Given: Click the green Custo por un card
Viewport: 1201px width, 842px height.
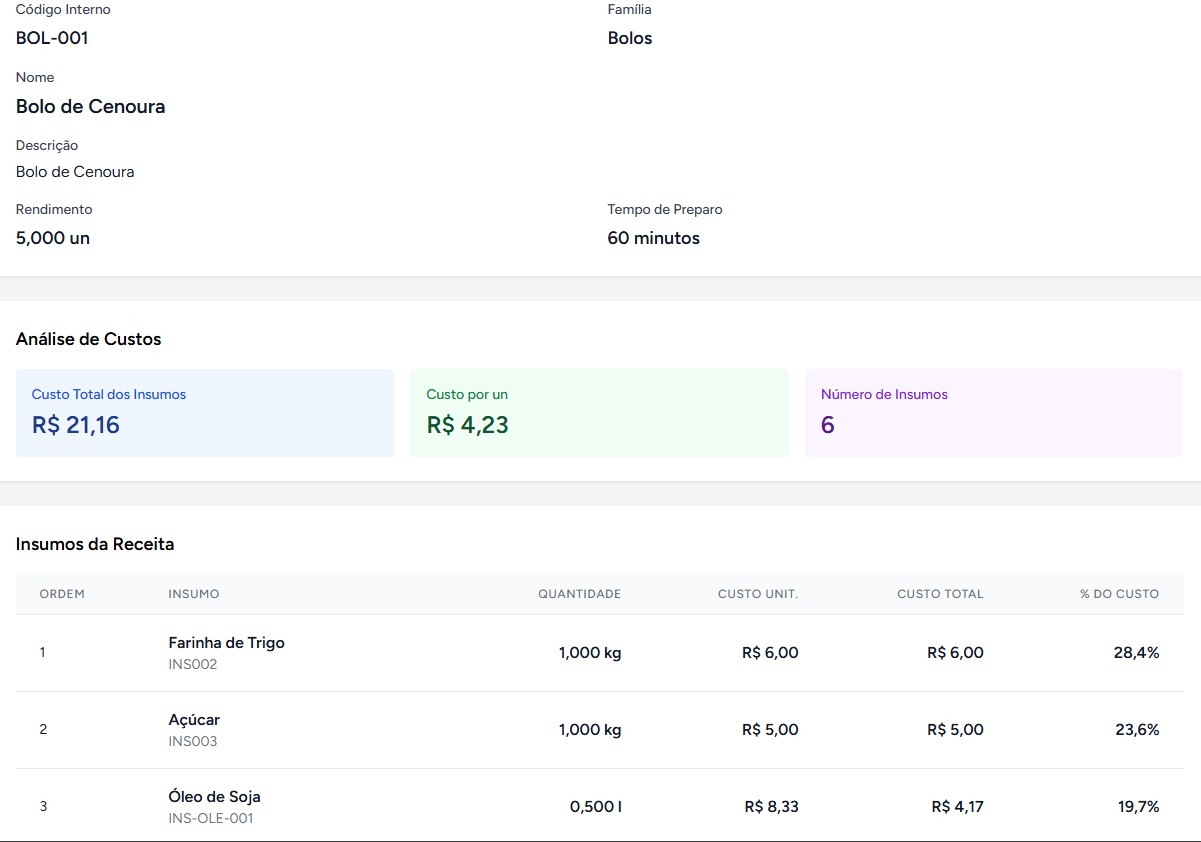Looking at the screenshot, I should point(599,413).
